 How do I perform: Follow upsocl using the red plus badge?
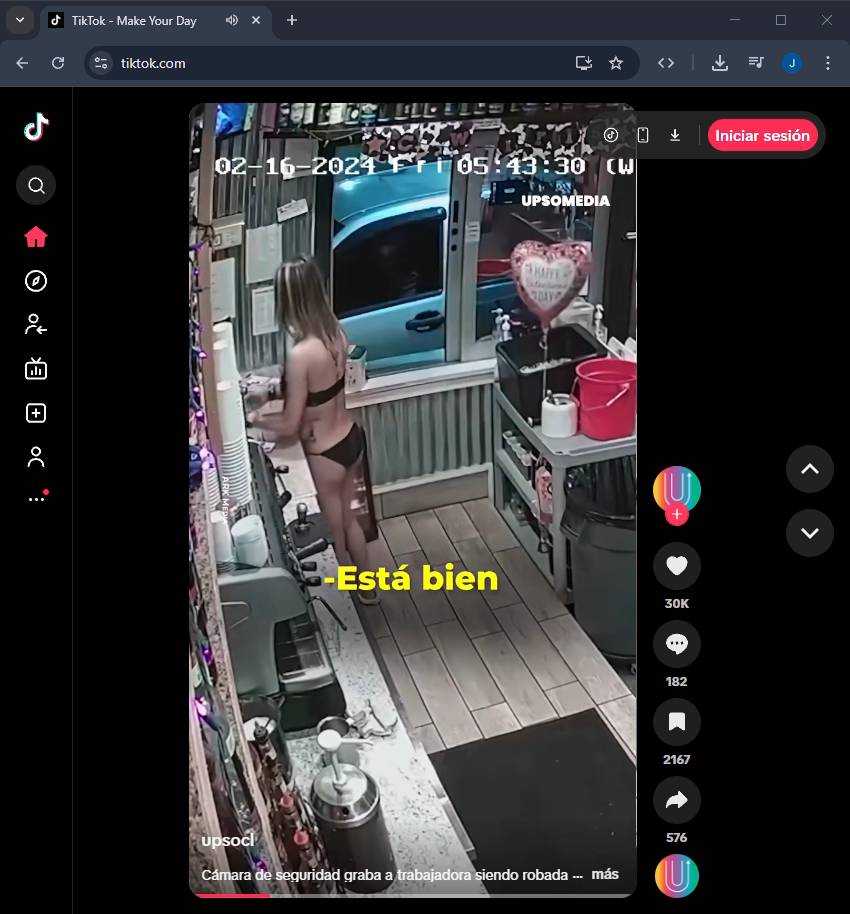click(x=677, y=515)
